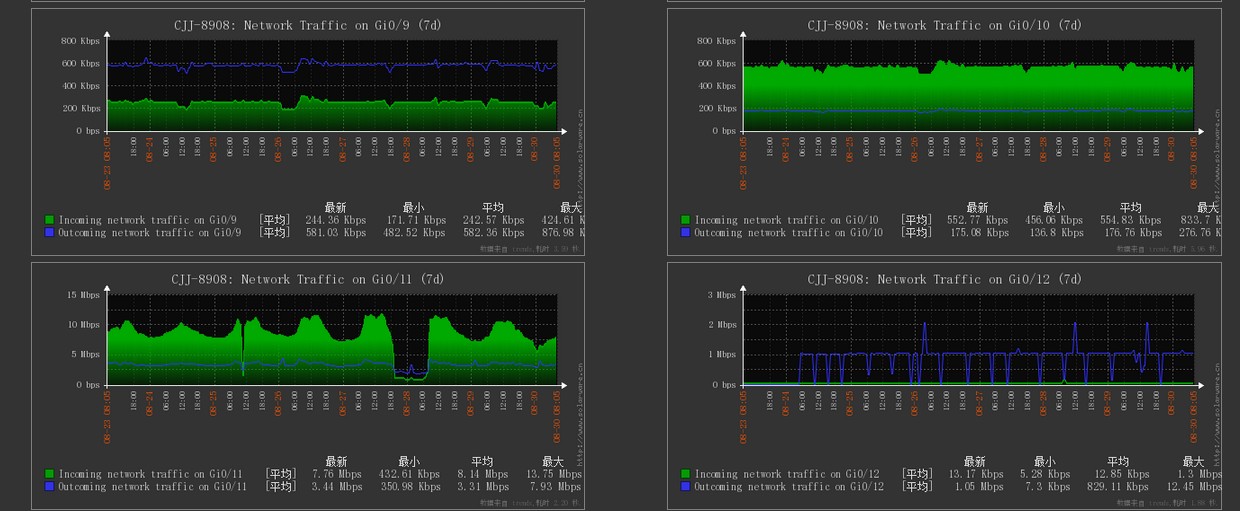
Task: Click the first 2 Mbps spike in Gi0/12 graph
Action: pos(925,325)
